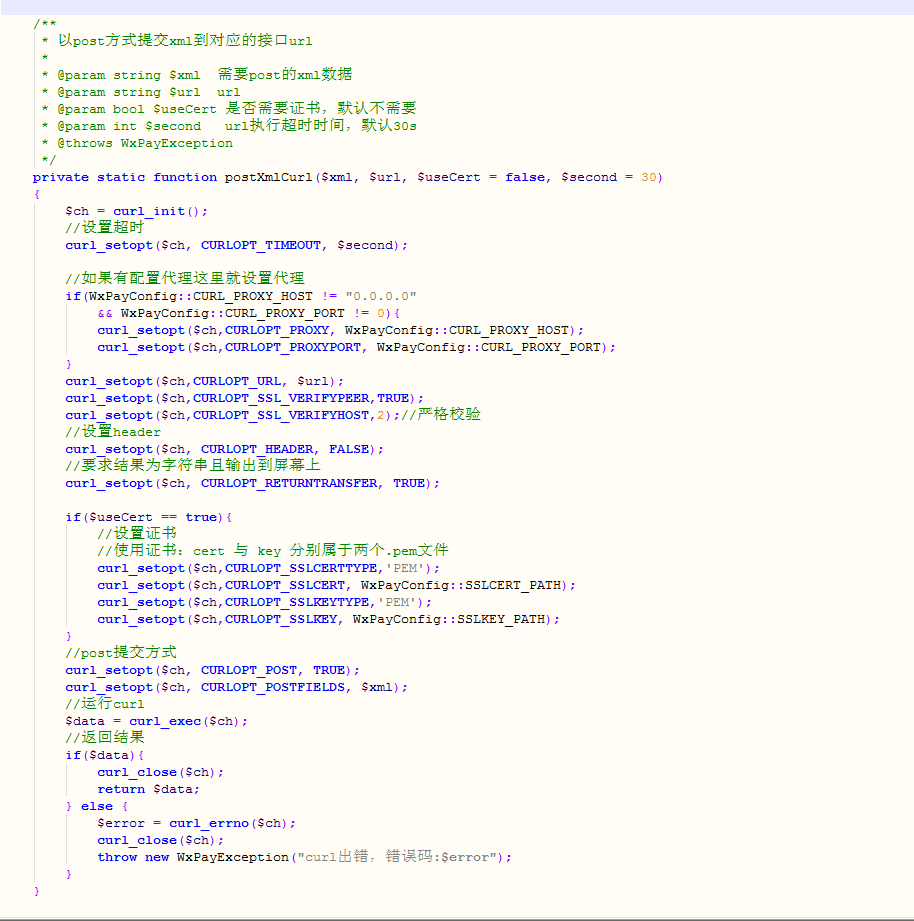Click the CURLOPT_SSLKEYTYPE constant

(x=297, y=603)
